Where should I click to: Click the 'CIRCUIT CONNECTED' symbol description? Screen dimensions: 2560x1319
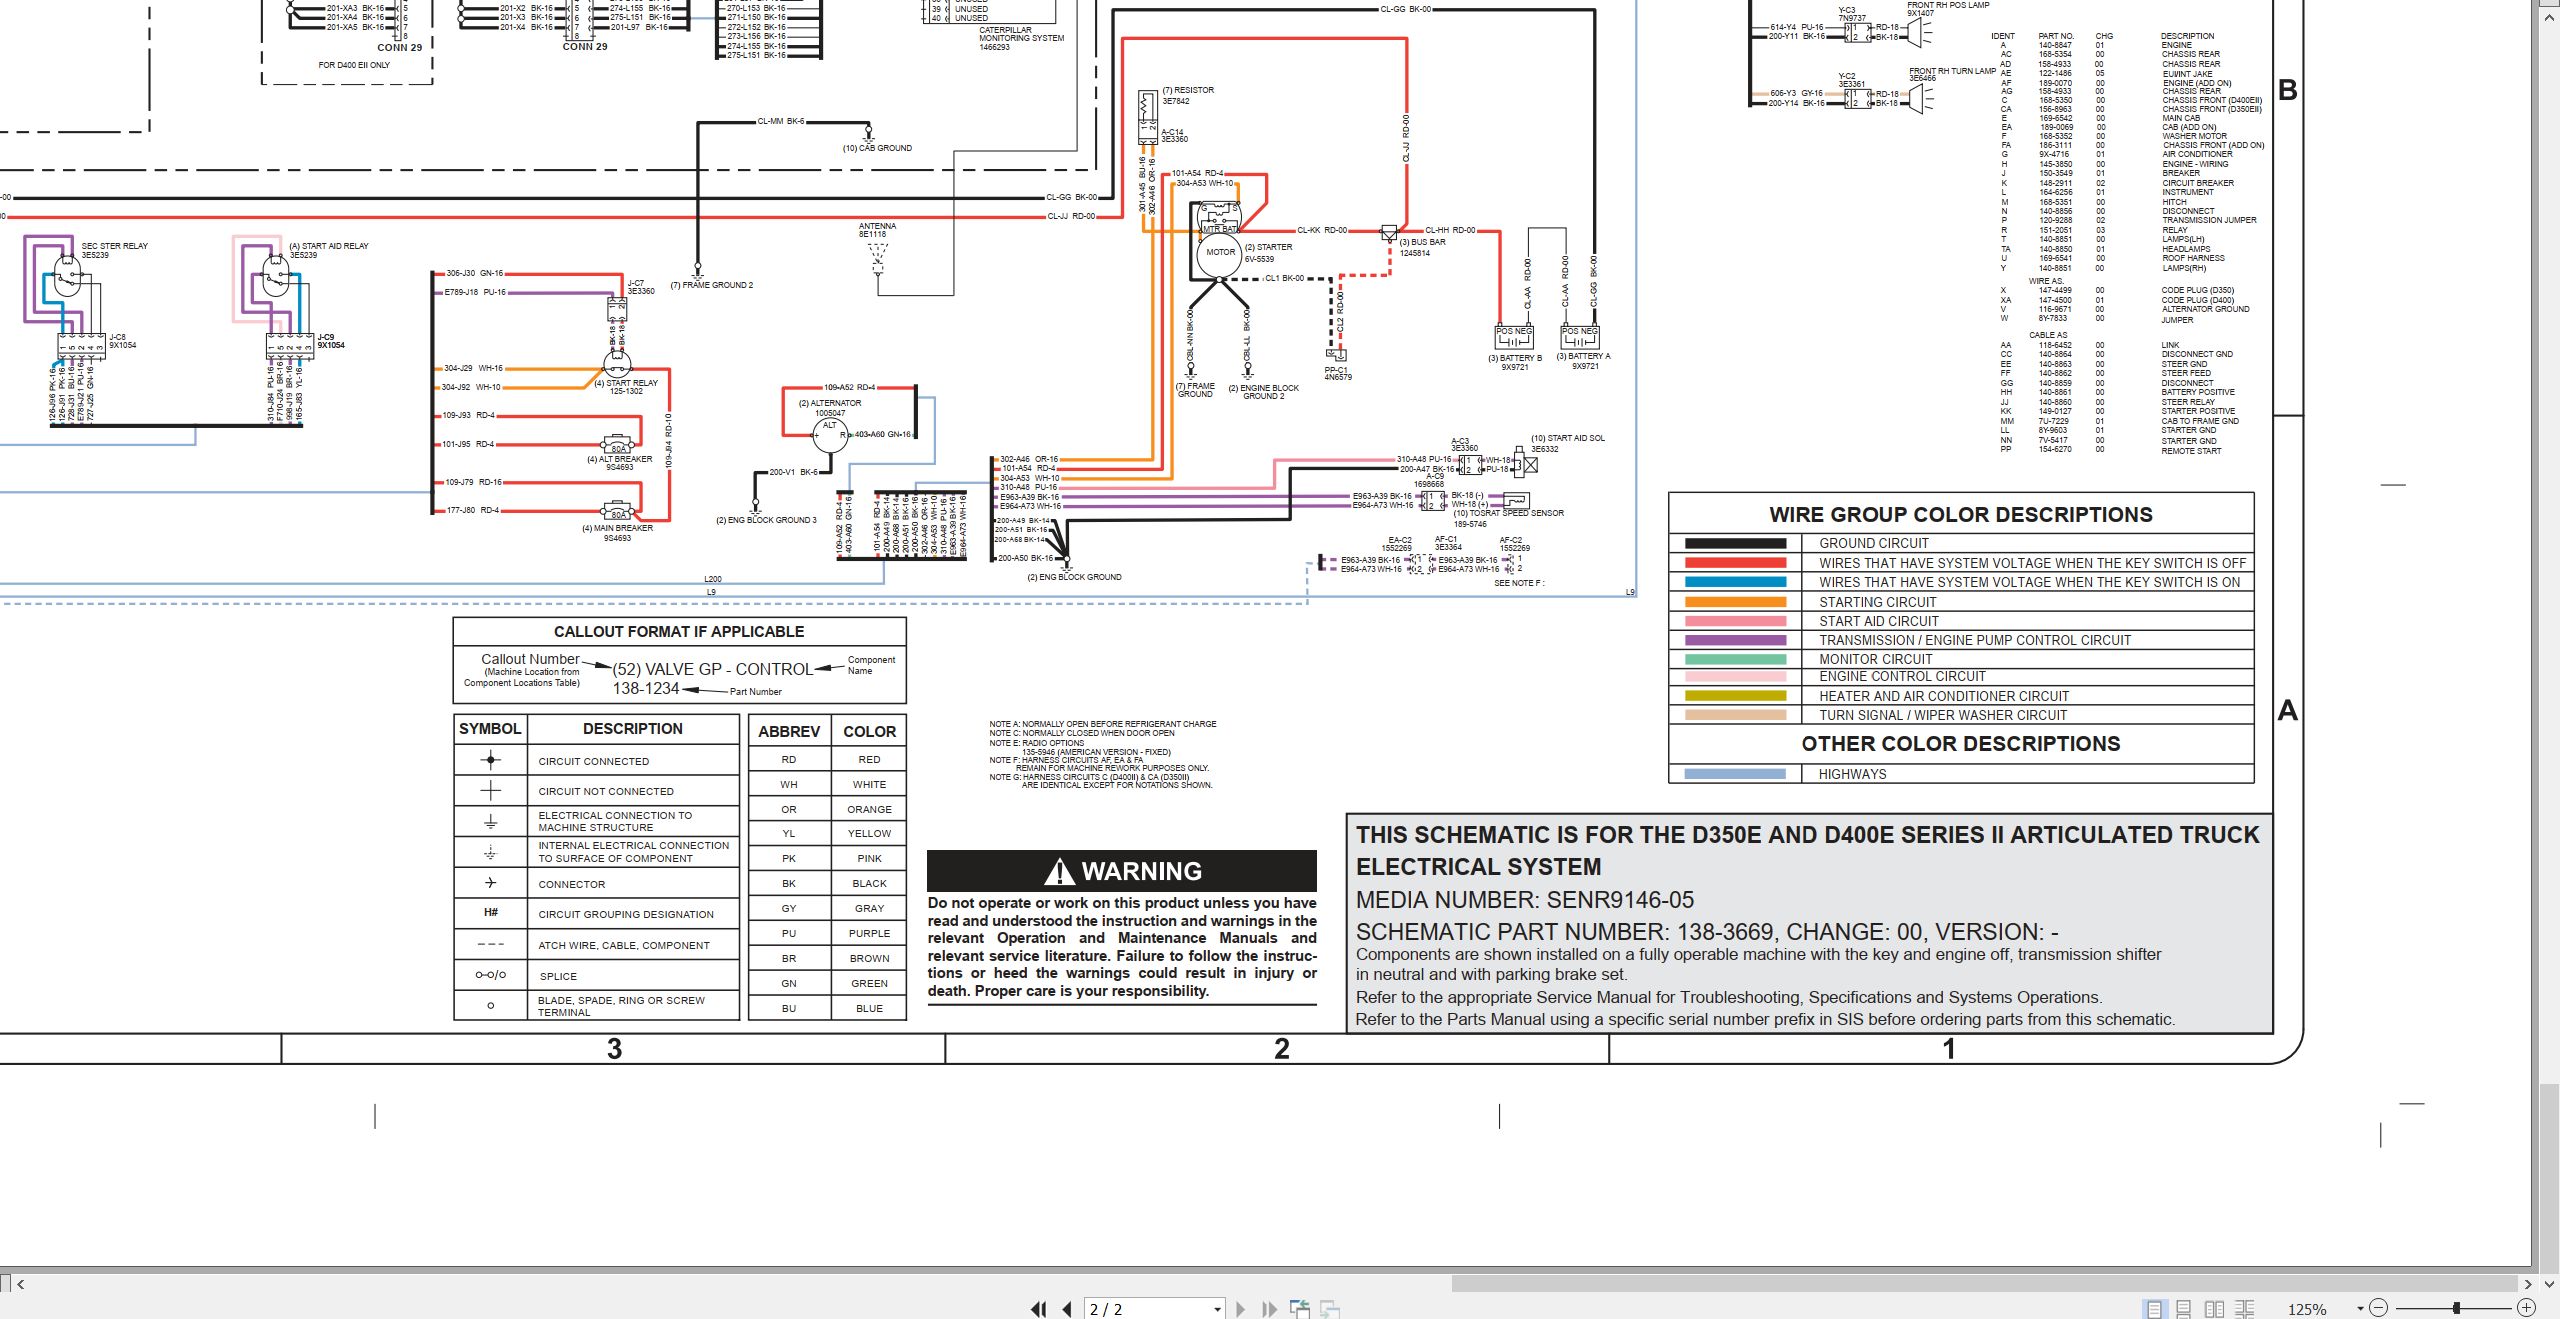click(593, 761)
